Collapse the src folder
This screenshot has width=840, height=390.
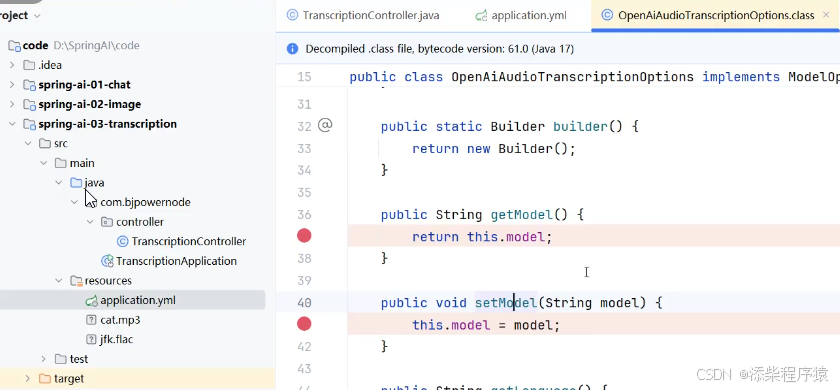pyautogui.click(x=28, y=144)
